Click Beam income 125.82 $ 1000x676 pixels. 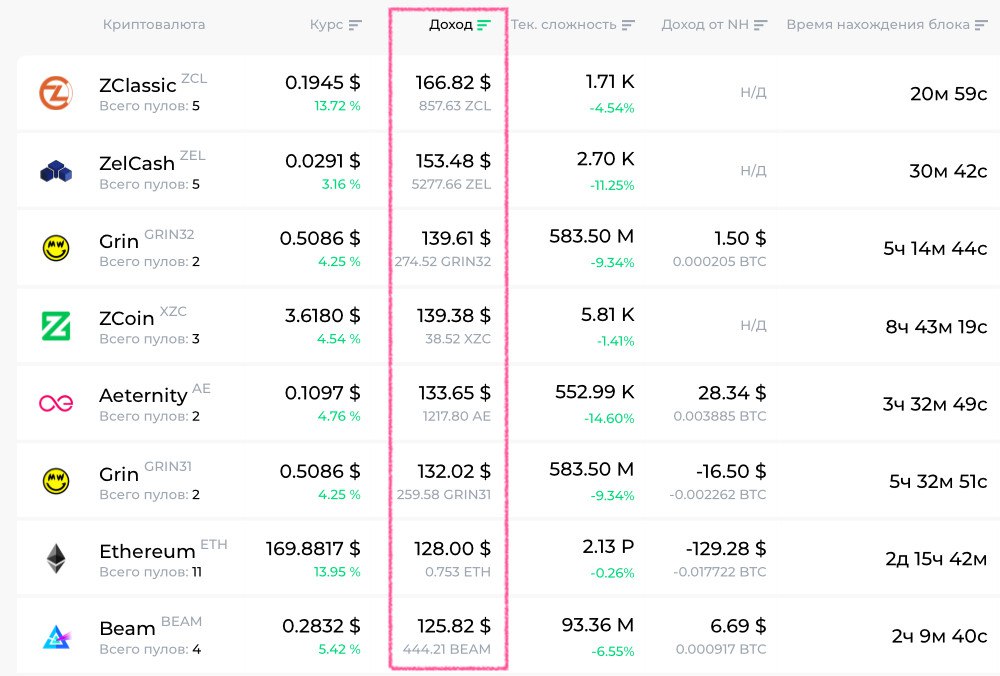coord(454,626)
